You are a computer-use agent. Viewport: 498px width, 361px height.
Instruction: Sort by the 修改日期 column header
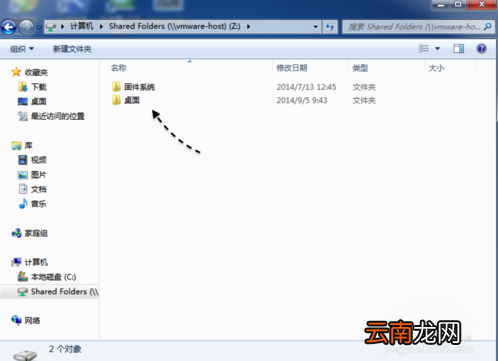[x=292, y=68]
